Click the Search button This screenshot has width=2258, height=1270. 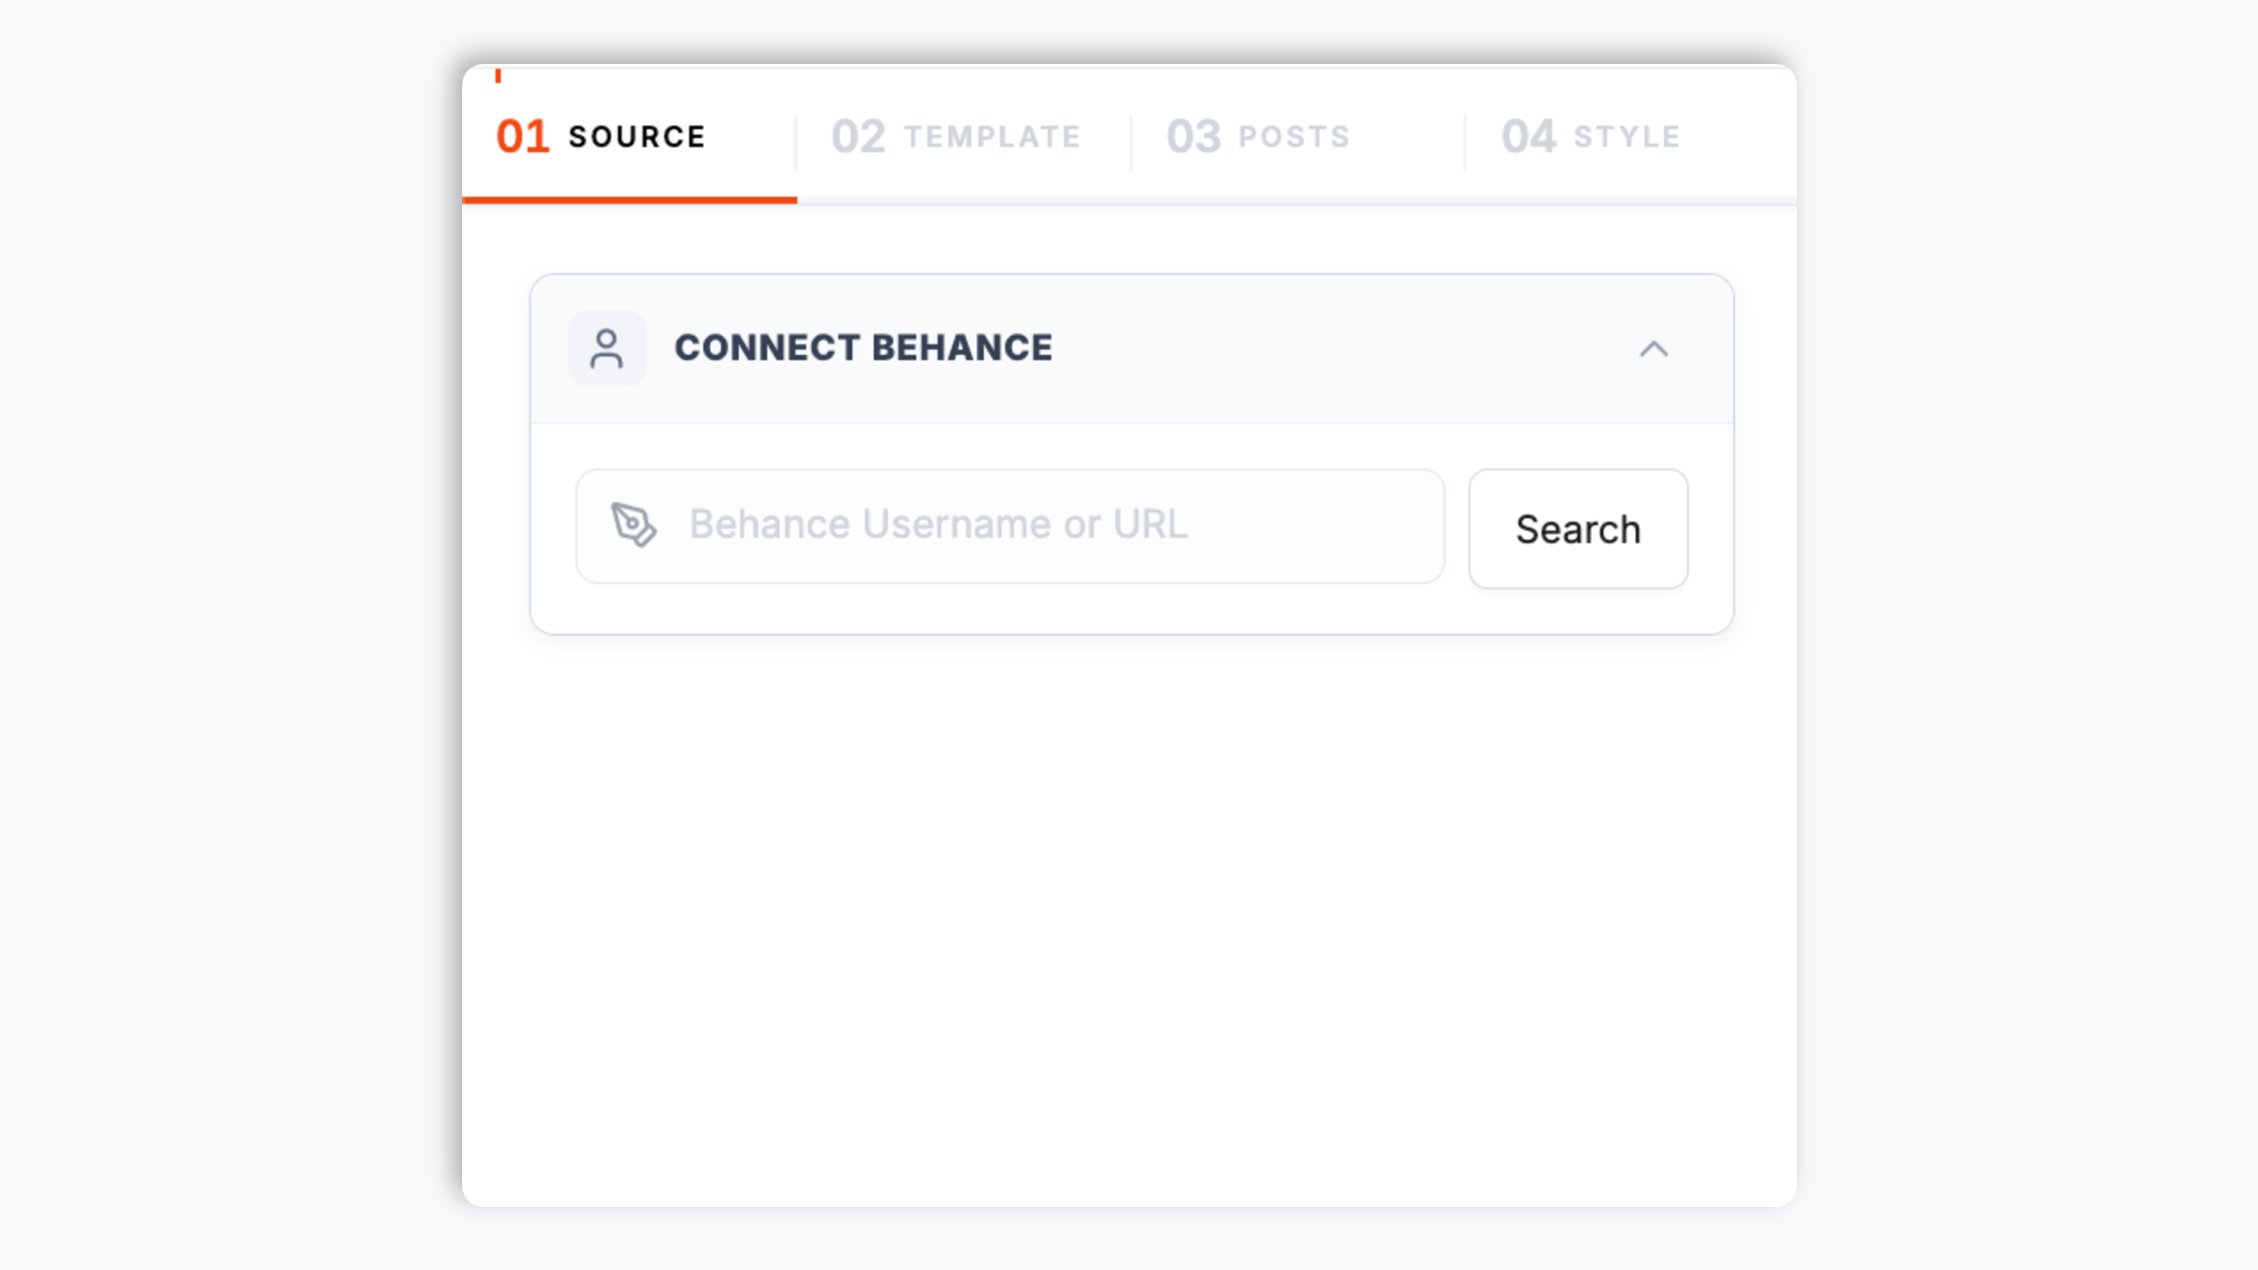coord(1578,528)
